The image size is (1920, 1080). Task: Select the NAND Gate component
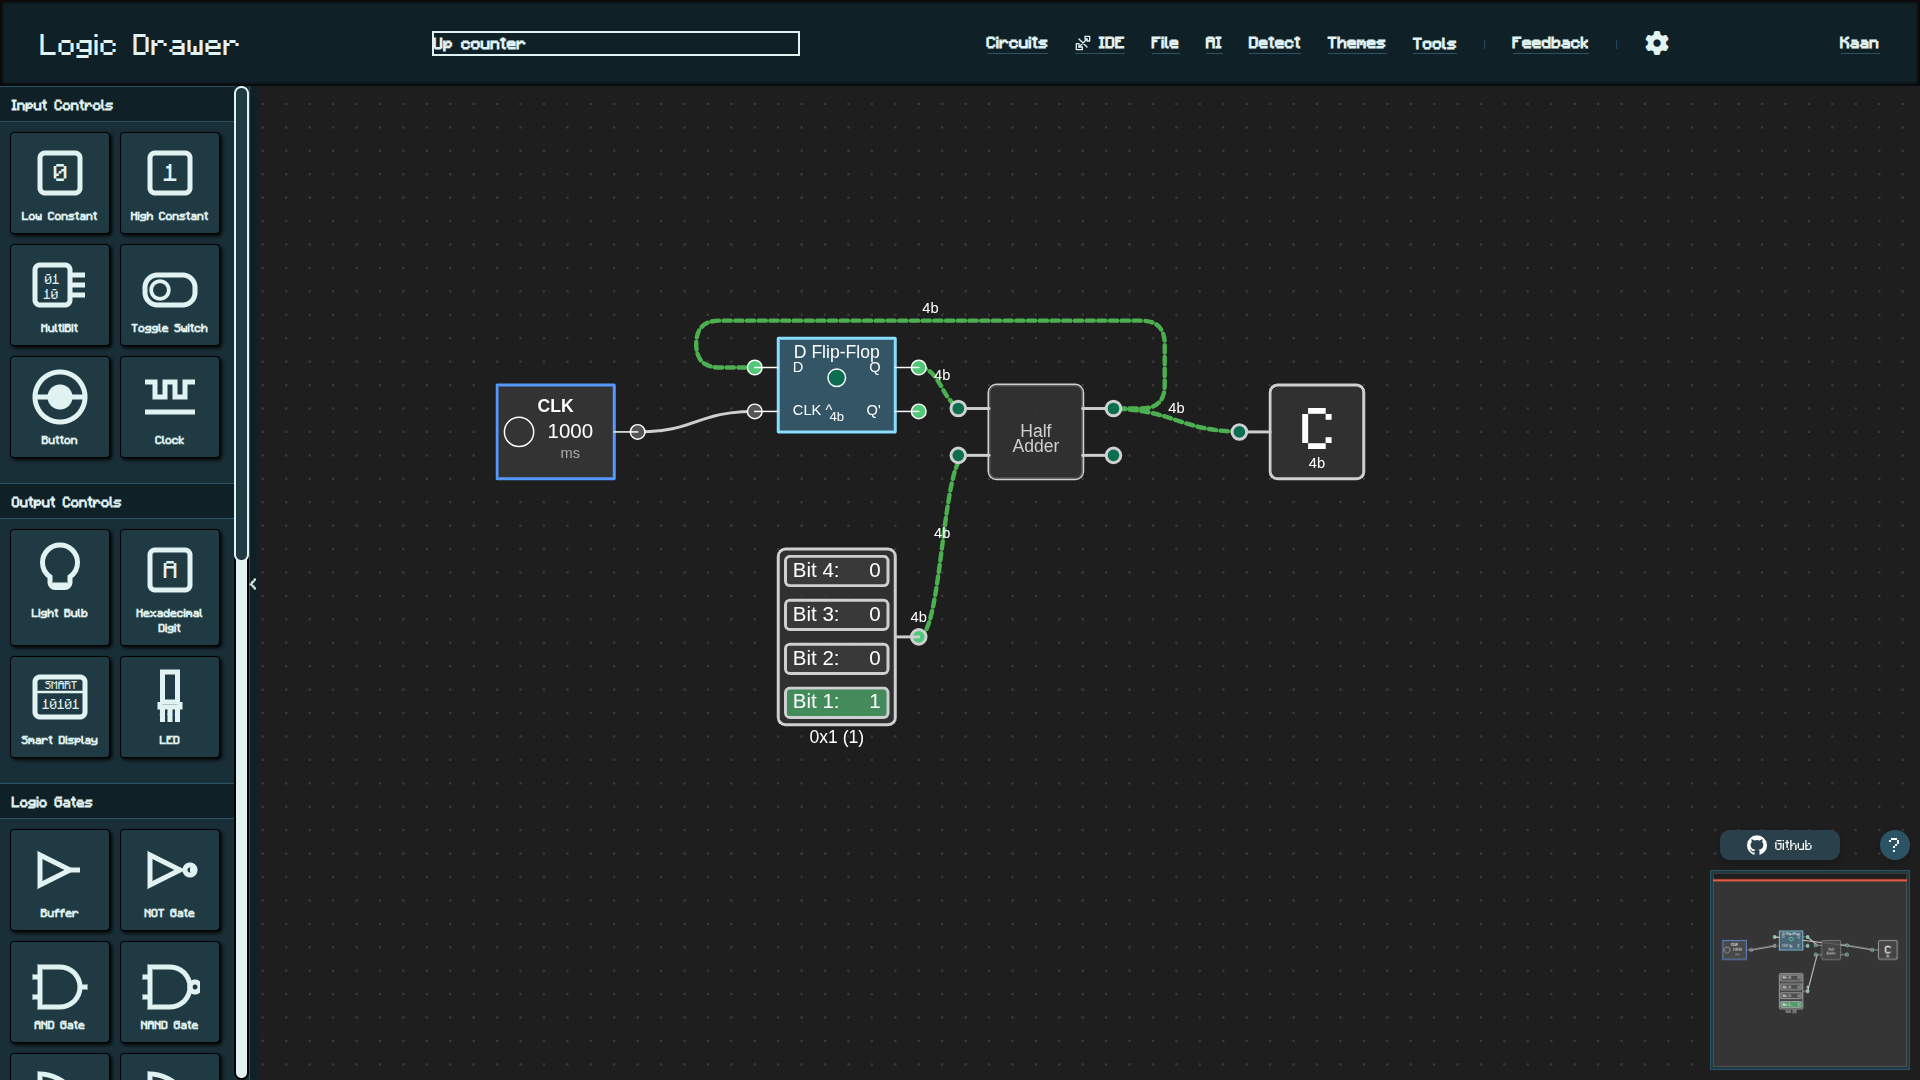(170, 992)
